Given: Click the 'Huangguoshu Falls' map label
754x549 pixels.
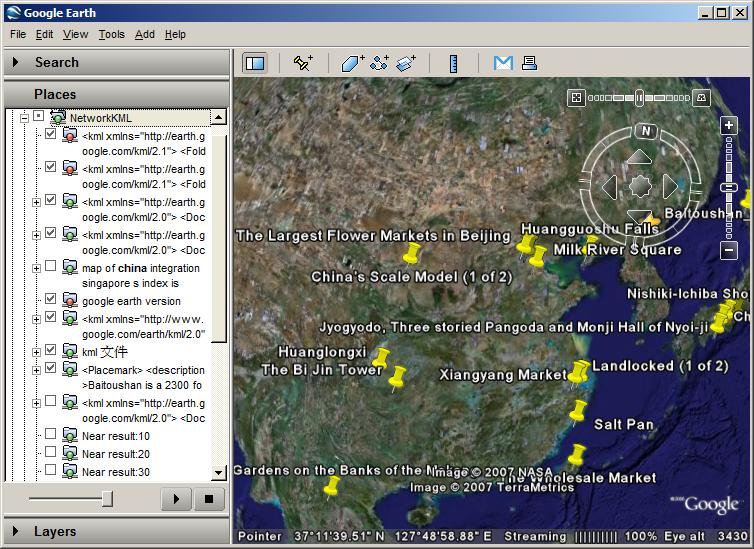Looking at the screenshot, I should 590,229.
